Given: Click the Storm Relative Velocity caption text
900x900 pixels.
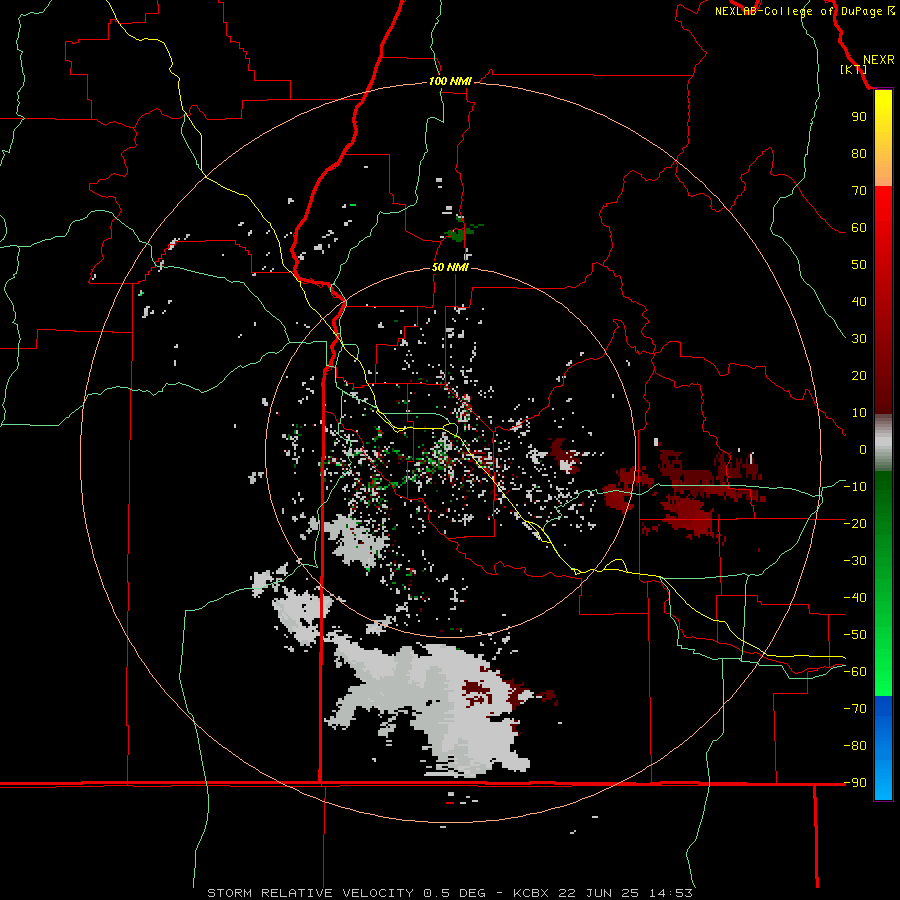Looking at the screenshot, I should pyautogui.click(x=450, y=893).
